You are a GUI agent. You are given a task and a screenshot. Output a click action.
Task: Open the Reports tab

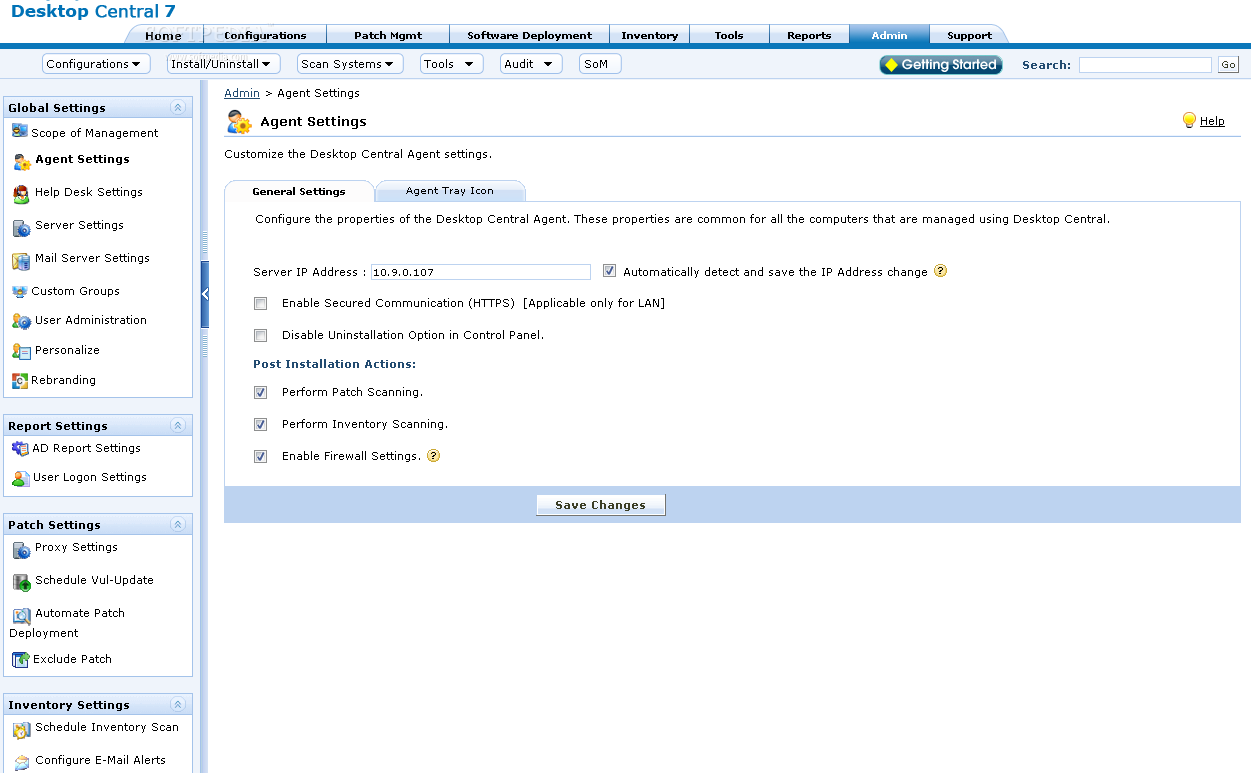pos(809,35)
